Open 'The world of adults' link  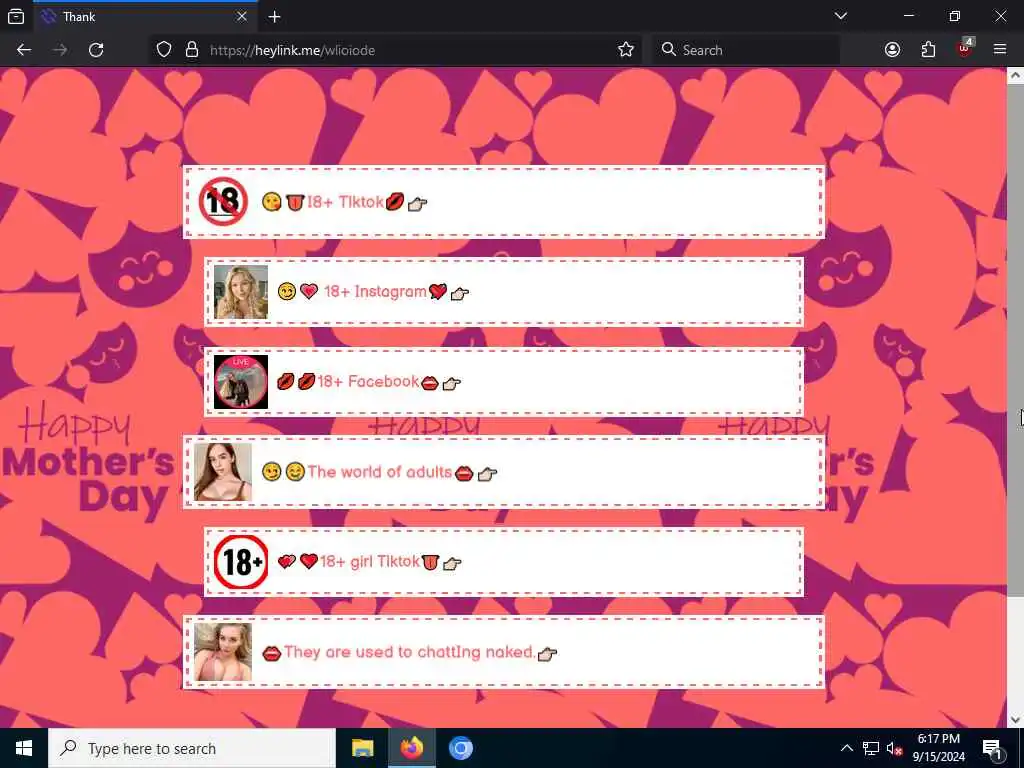[504, 472]
